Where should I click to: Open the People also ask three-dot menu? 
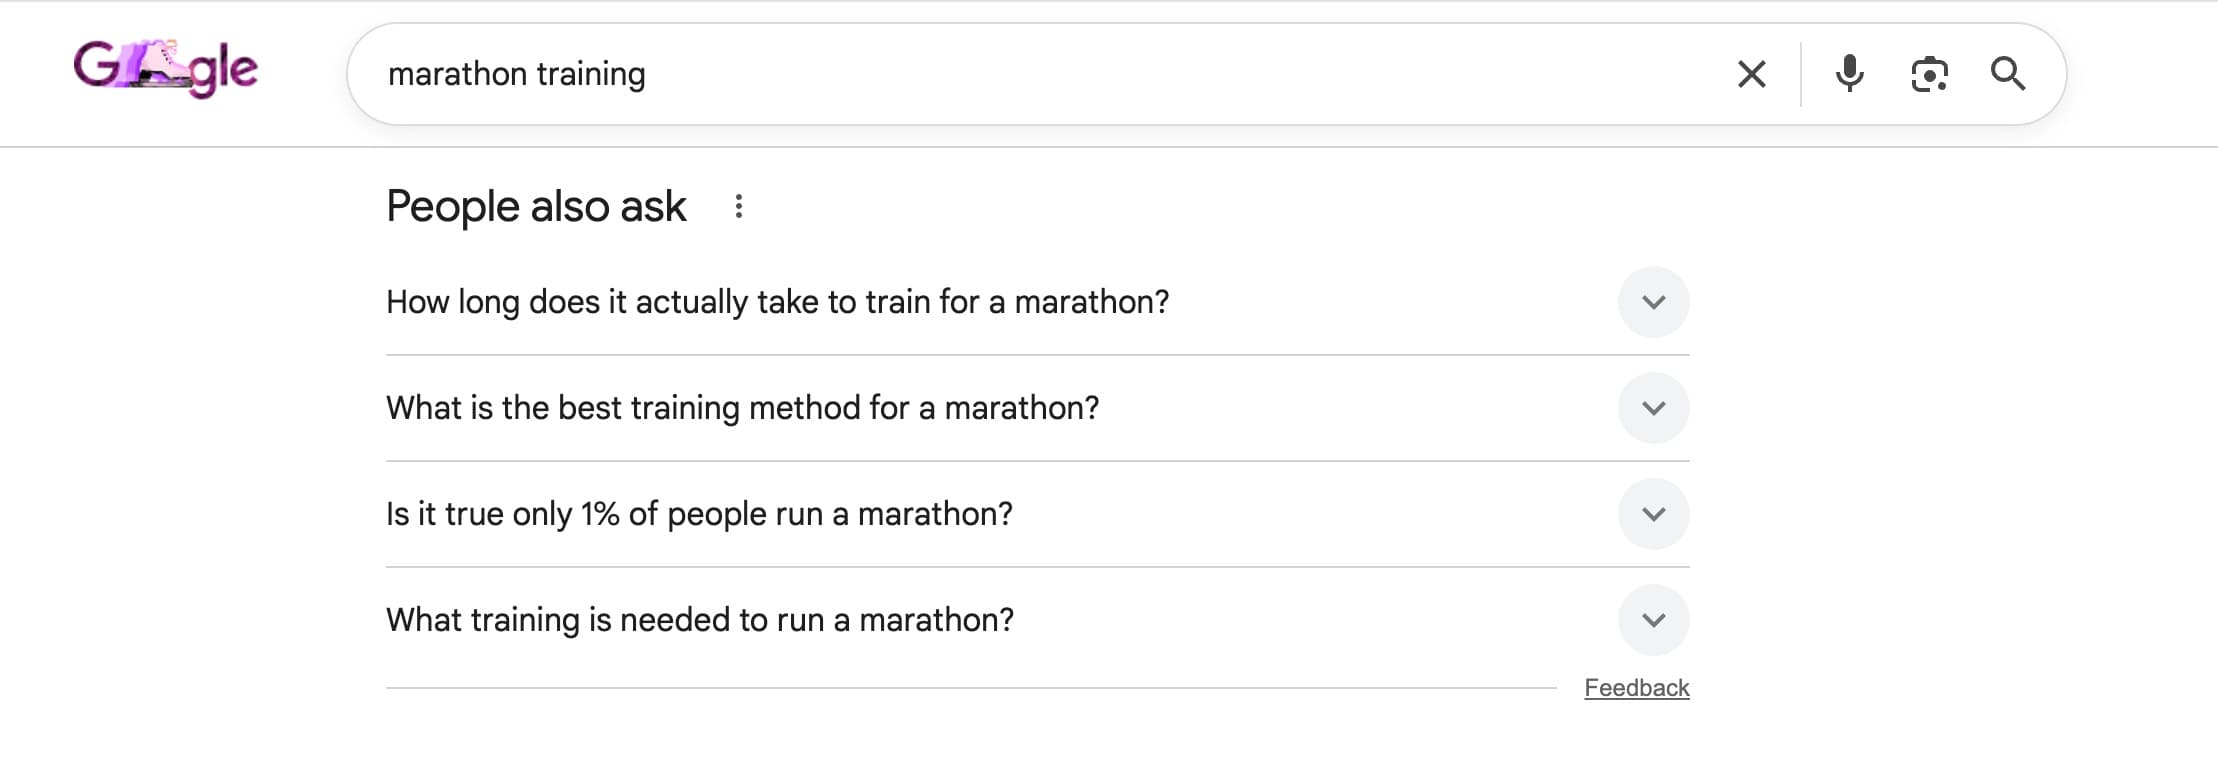[x=739, y=206]
